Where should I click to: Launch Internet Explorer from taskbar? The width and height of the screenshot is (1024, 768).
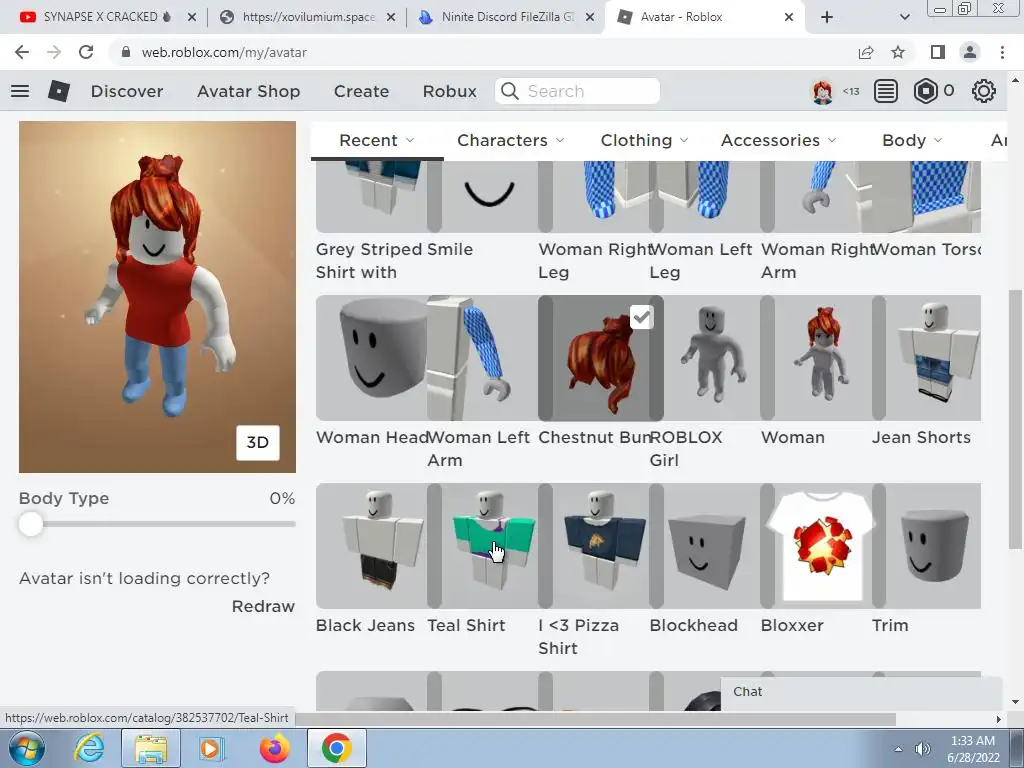pyautogui.click(x=89, y=748)
